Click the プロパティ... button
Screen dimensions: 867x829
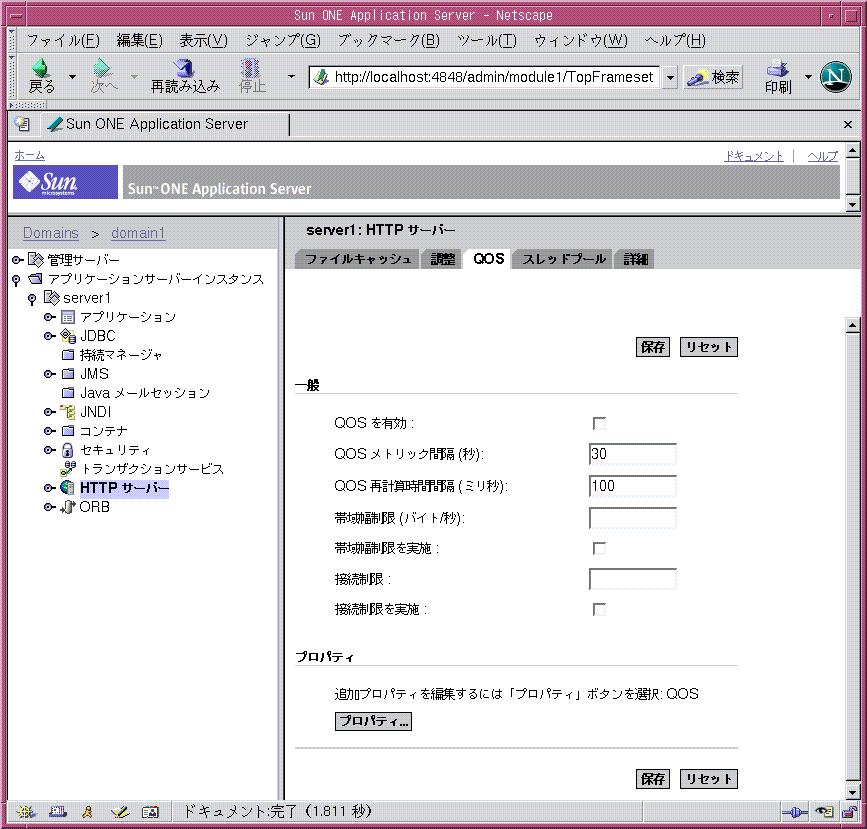tap(373, 721)
